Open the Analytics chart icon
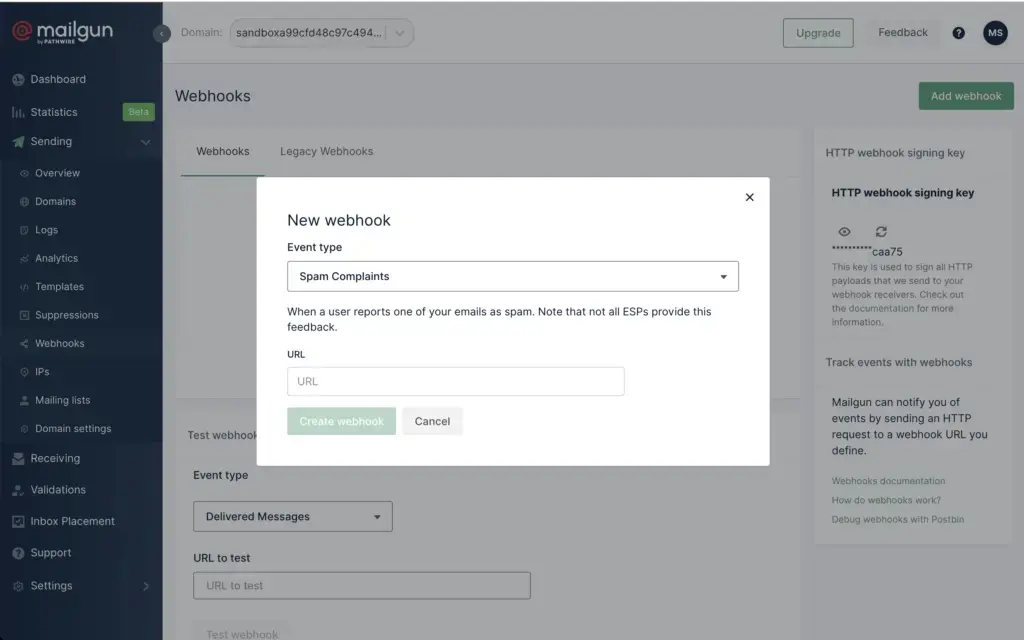 [24, 259]
